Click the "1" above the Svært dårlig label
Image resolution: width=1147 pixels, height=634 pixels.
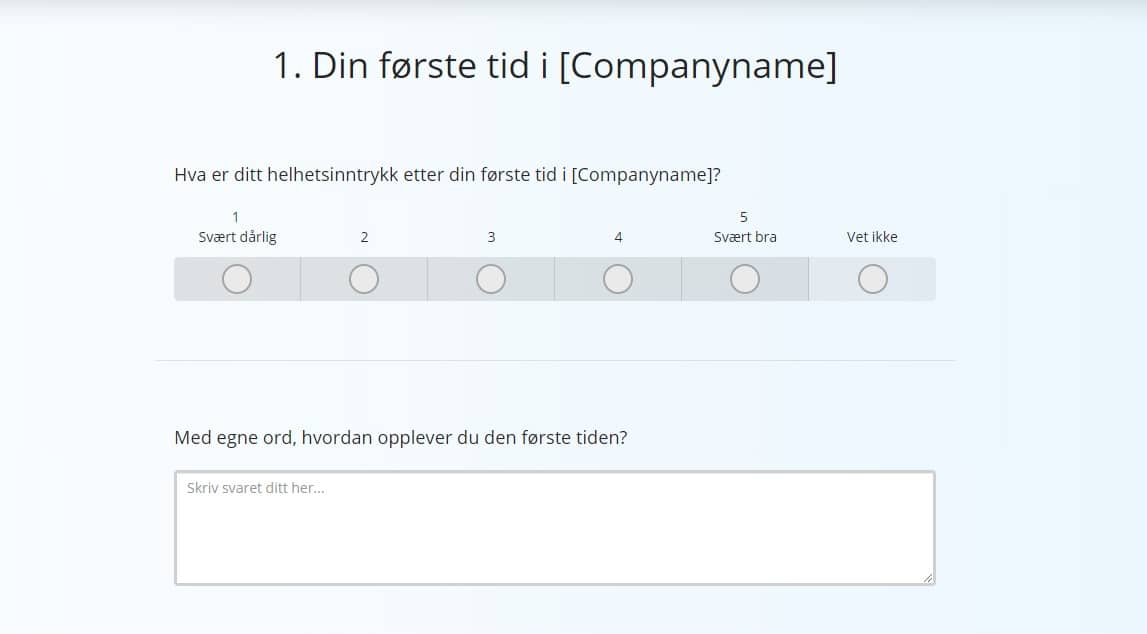tap(236, 215)
